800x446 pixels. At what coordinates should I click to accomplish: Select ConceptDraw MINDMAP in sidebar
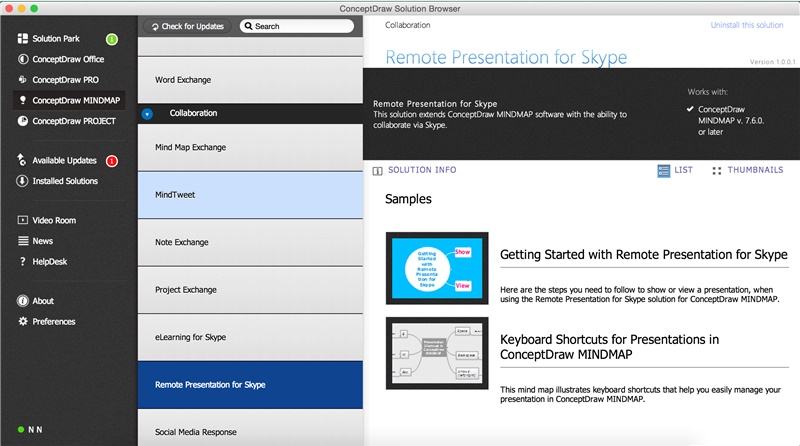click(x=69, y=101)
